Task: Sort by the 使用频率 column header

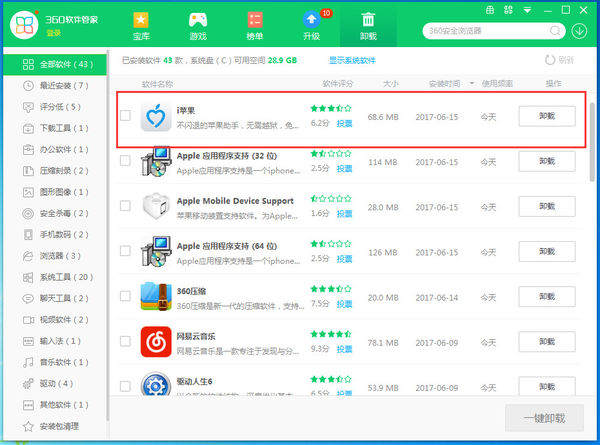Action: [497, 84]
